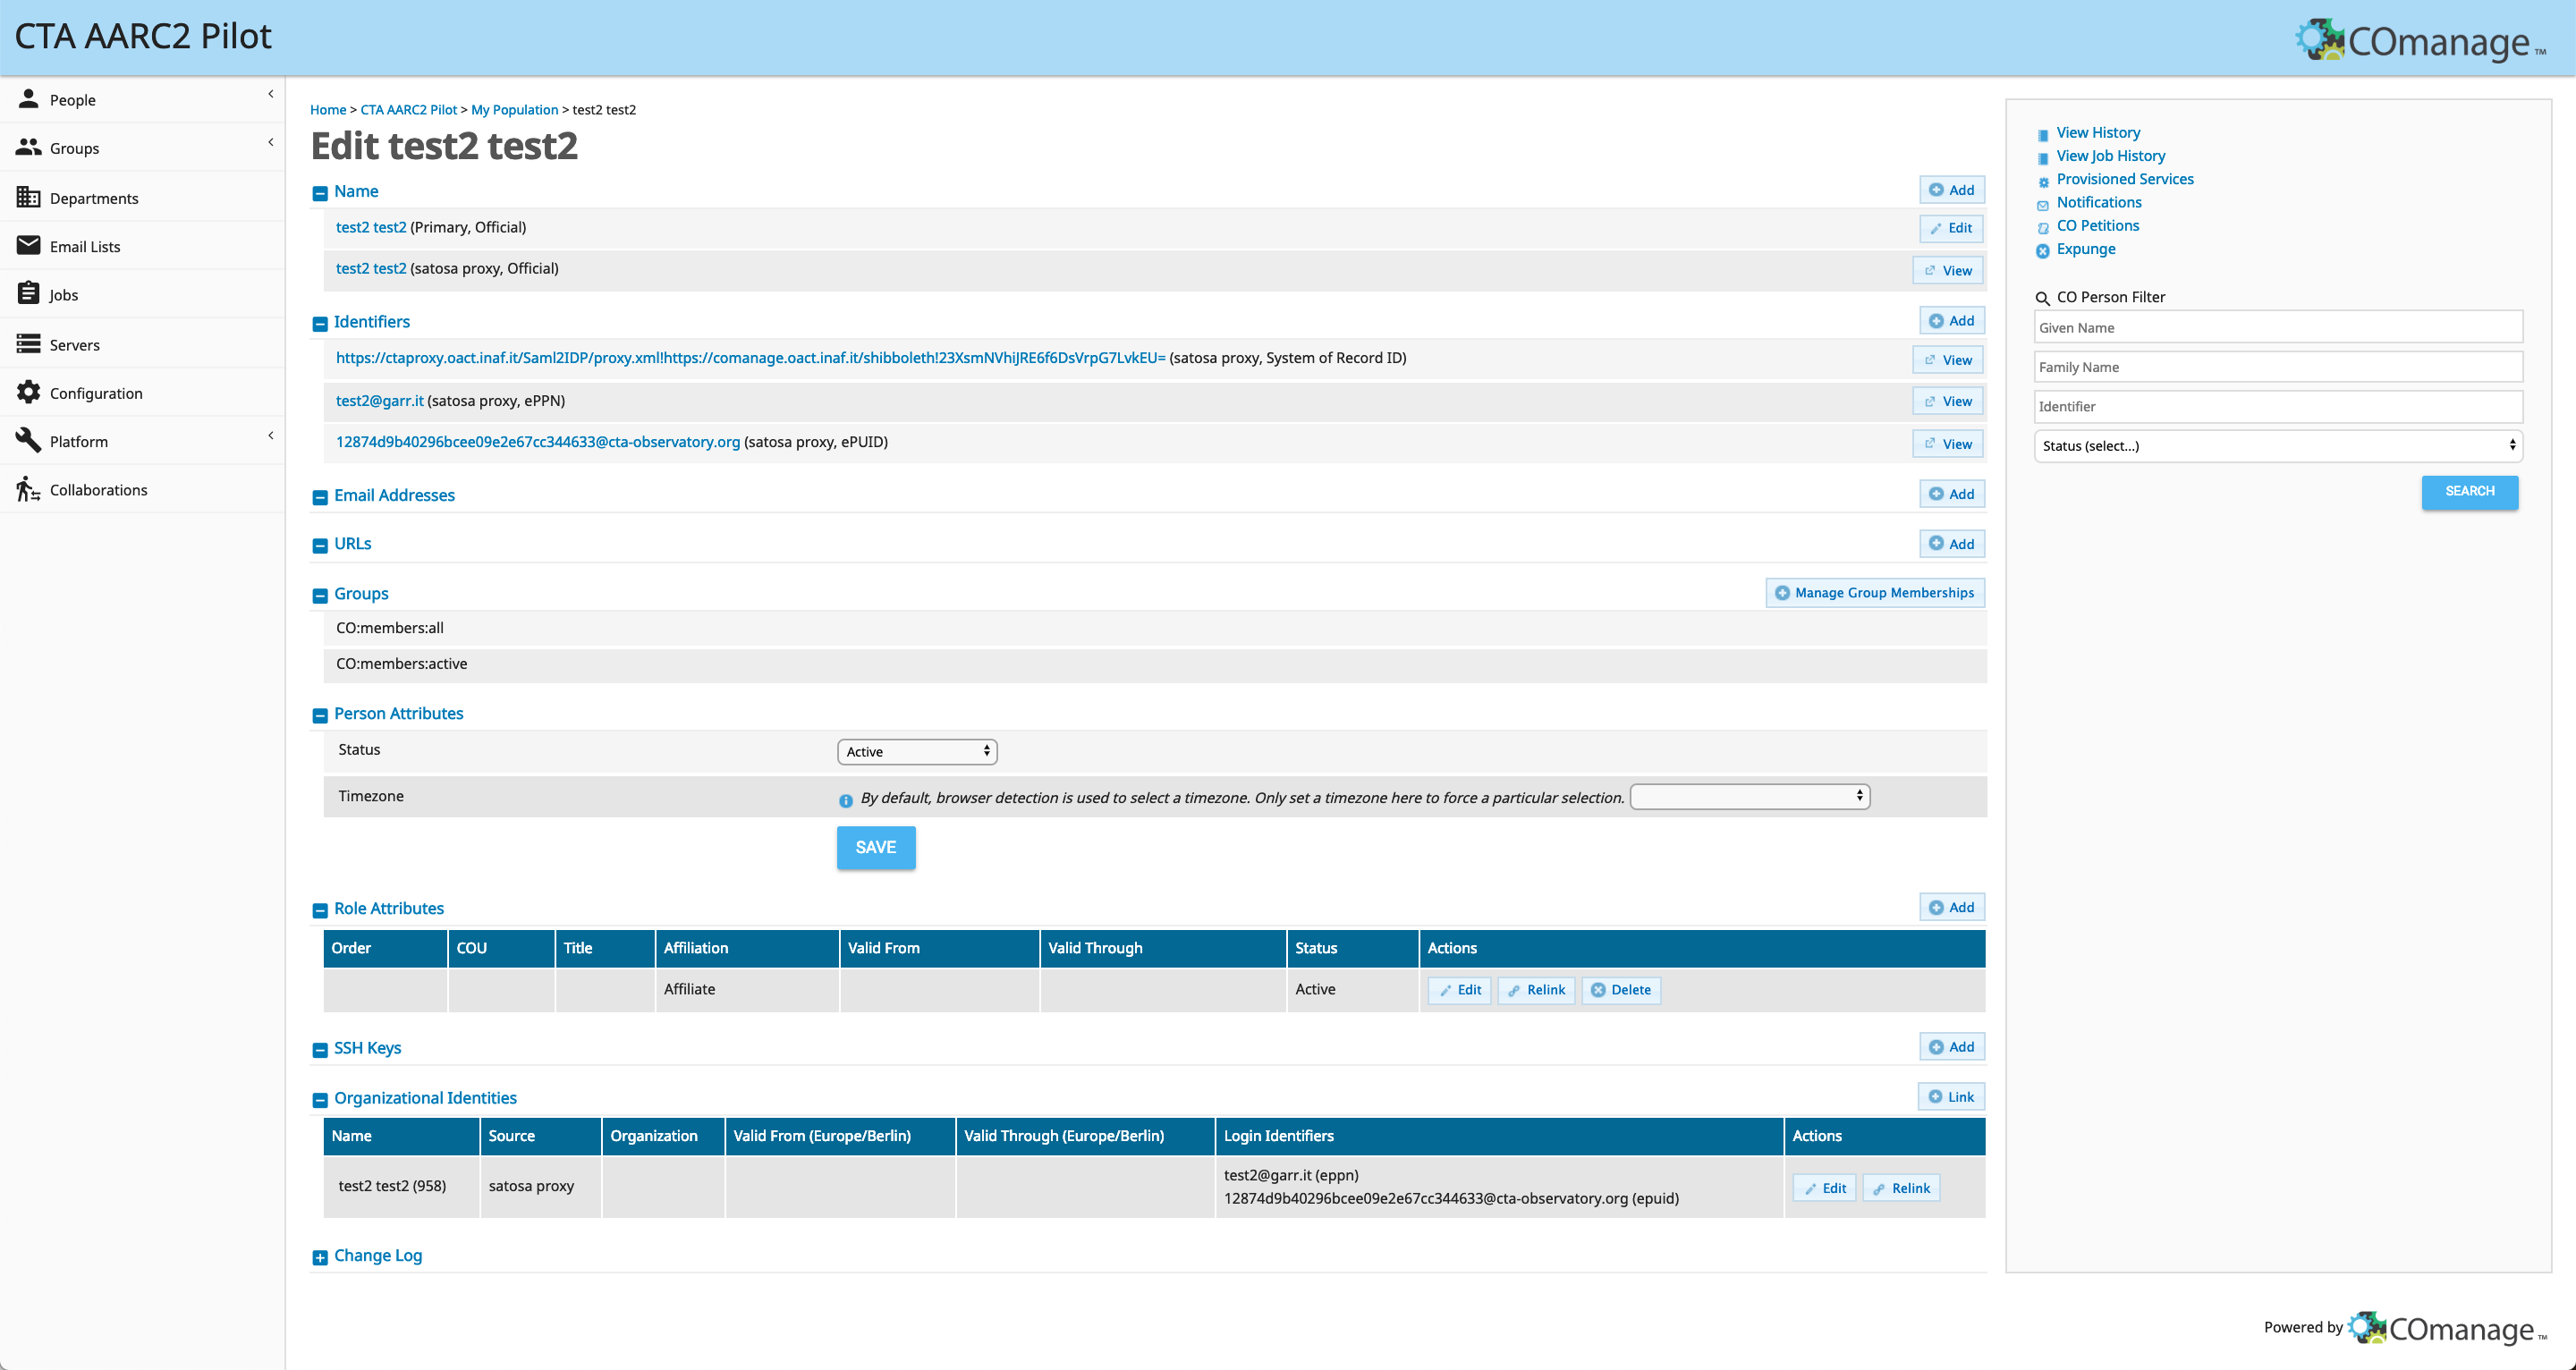Screen dimensions: 2576x1370
Task: Click the Platform wrench icon
Action: pyautogui.click(x=28, y=440)
